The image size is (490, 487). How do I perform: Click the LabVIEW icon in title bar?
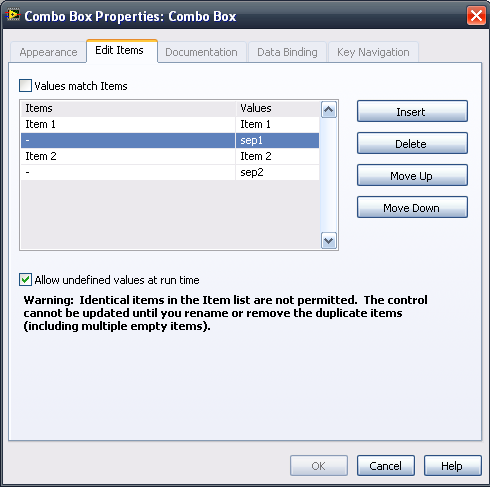coord(13,15)
